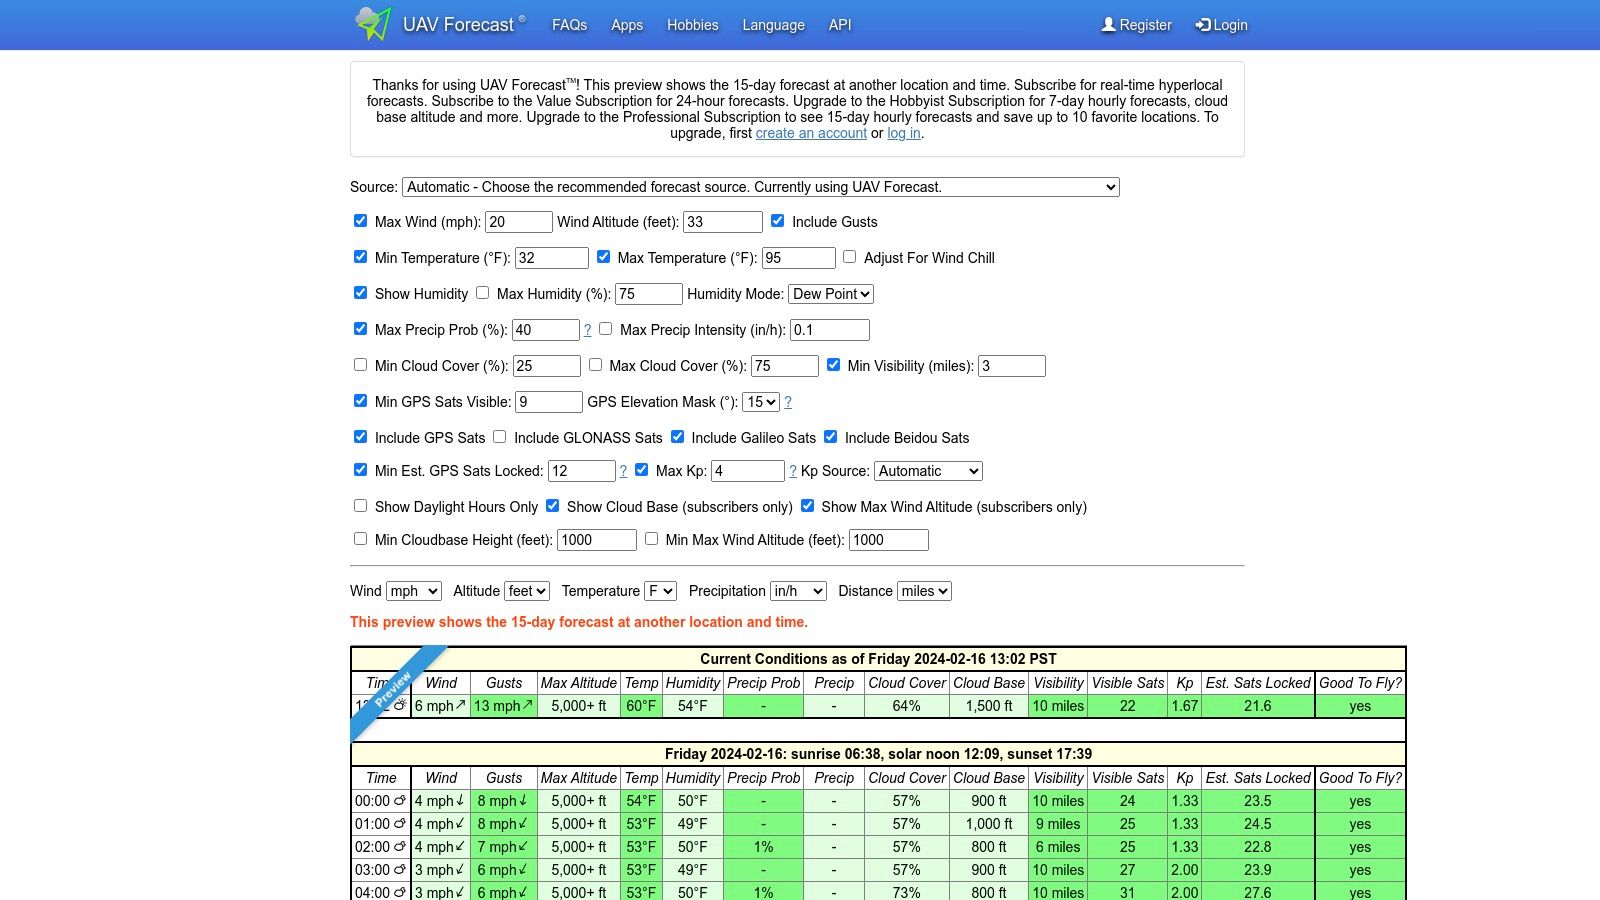Viewport: 1600px width, 900px height.
Task: Uncheck Include Galileo Sats
Action: click(677, 437)
